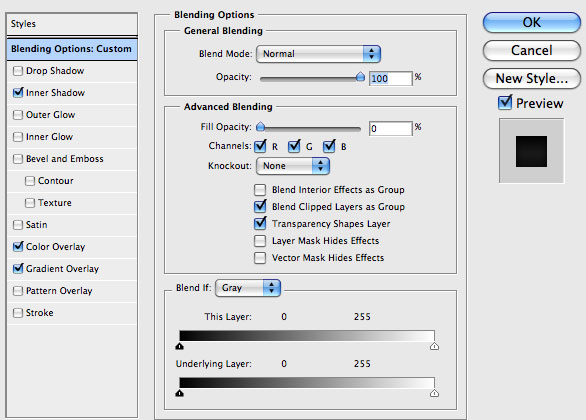Tick the Bevel and Emboss checkbox
The height and width of the screenshot is (420, 586).
[18, 159]
